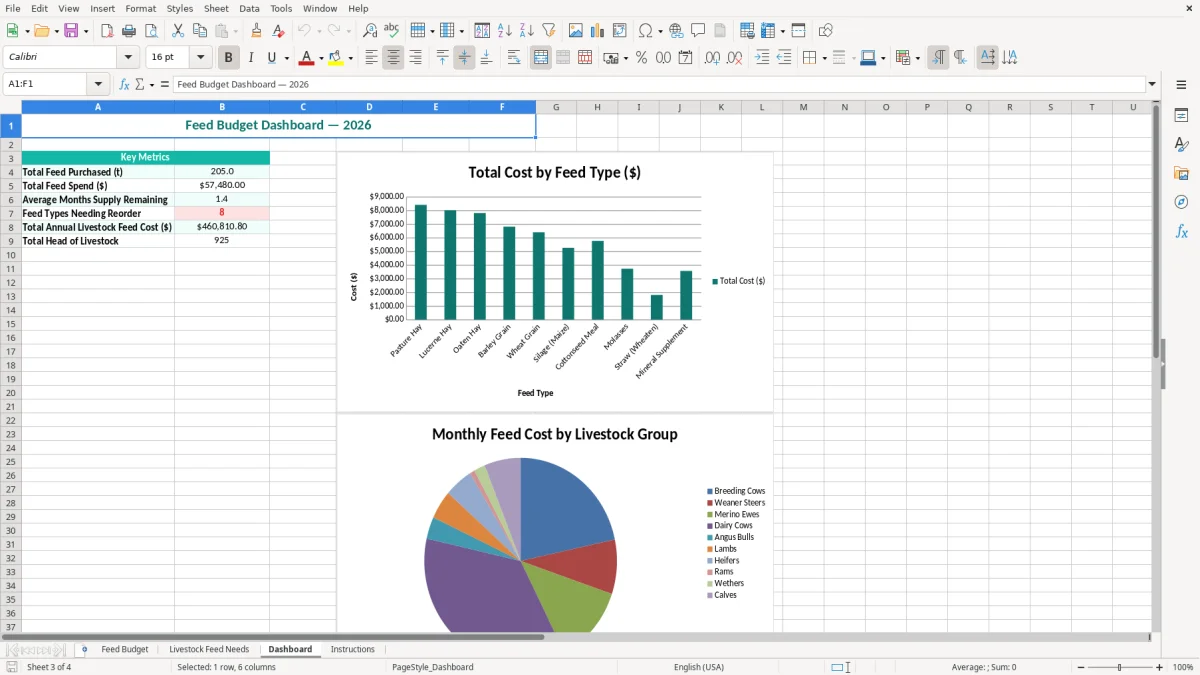Open the Borders dropdown arrow
The height and width of the screenshot is (675, 1200).
[824, 58]
